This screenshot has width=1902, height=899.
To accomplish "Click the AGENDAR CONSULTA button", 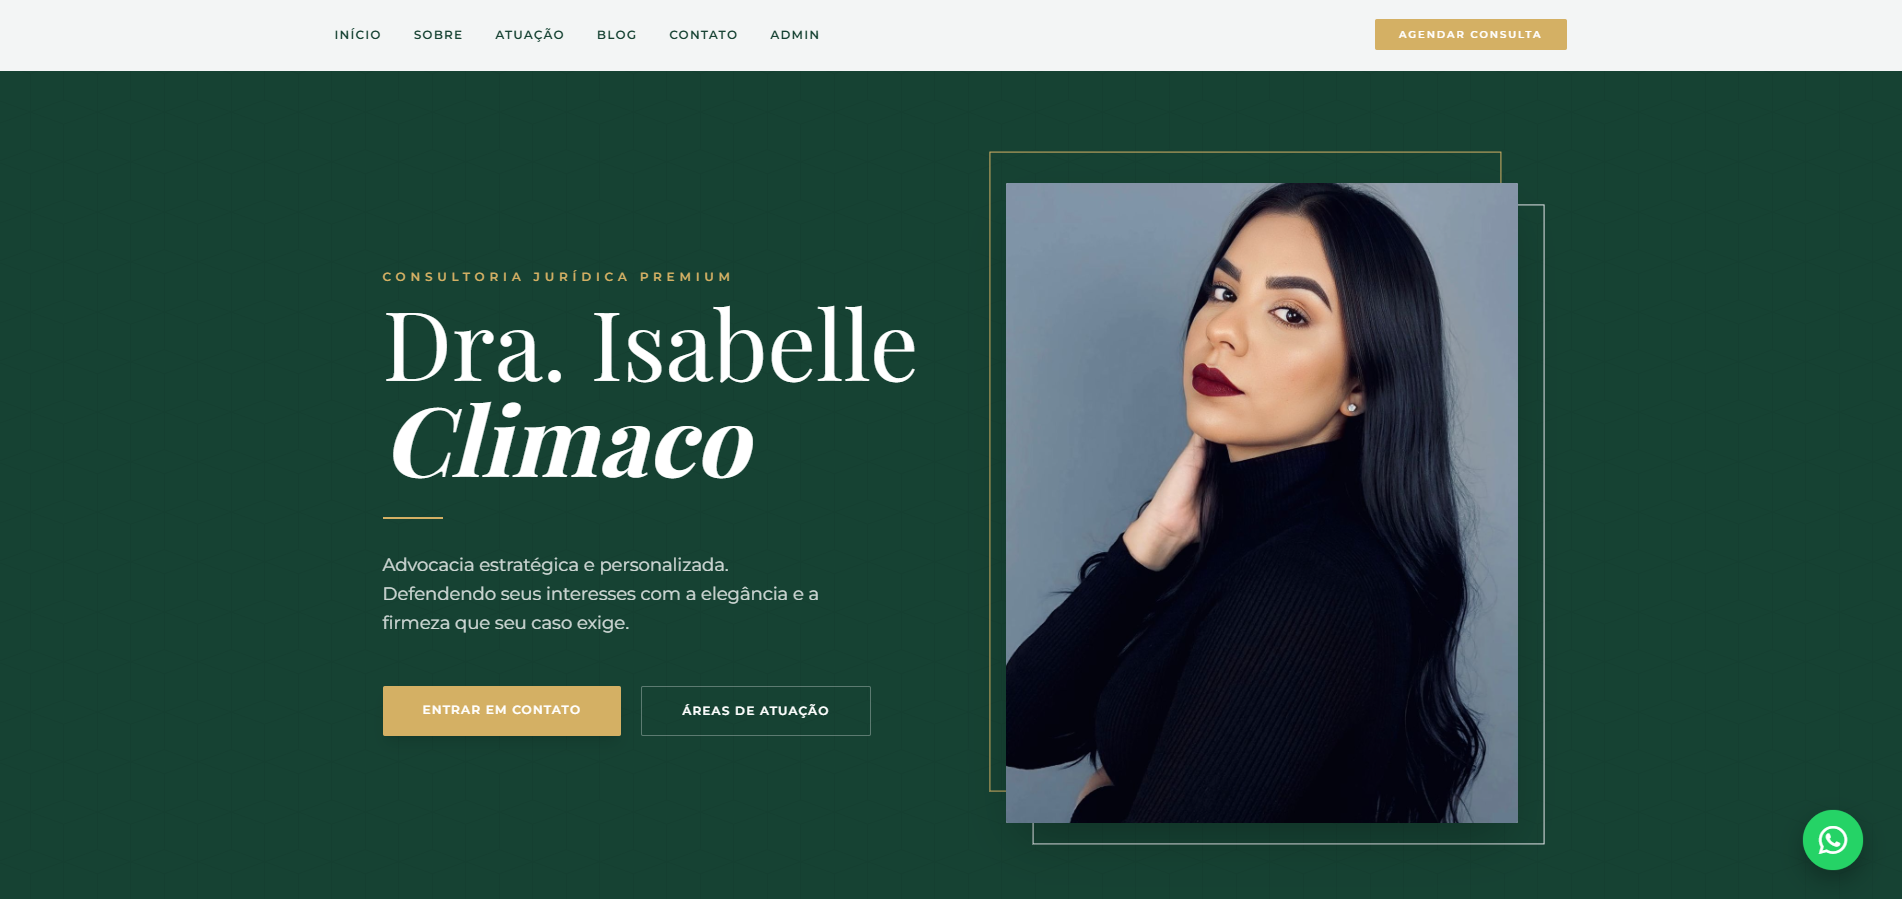I will click(1470, 34).
